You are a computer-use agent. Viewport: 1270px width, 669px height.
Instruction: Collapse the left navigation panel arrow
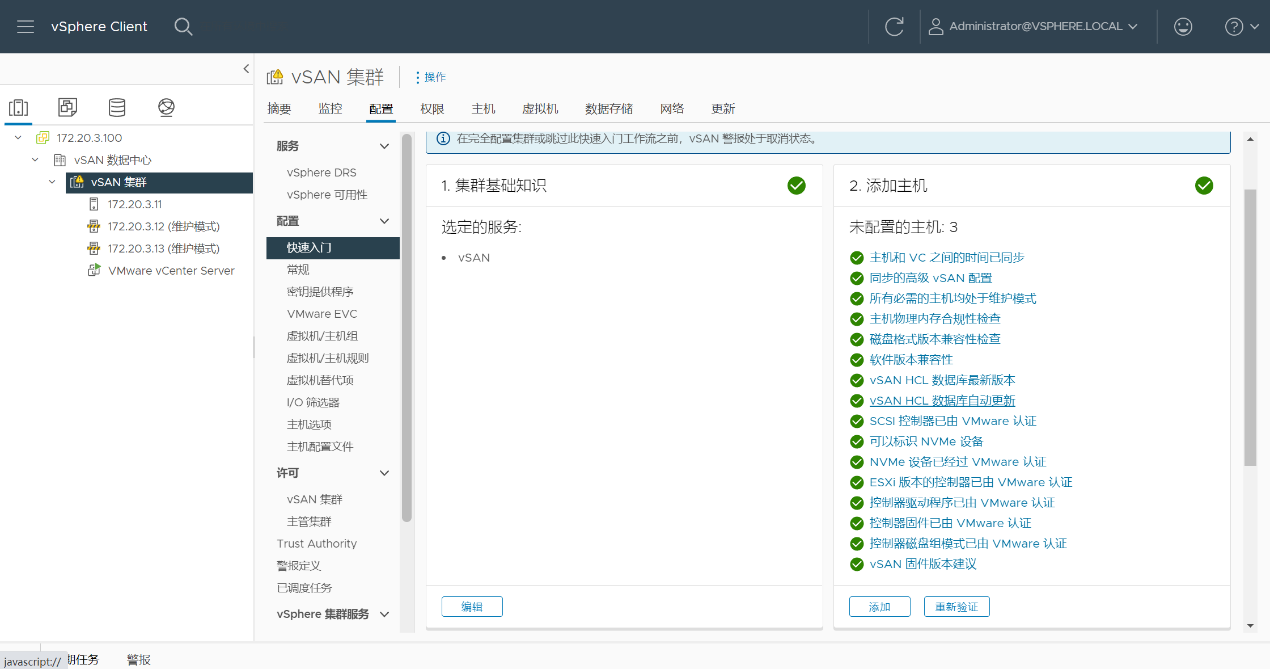pos(246,68)
